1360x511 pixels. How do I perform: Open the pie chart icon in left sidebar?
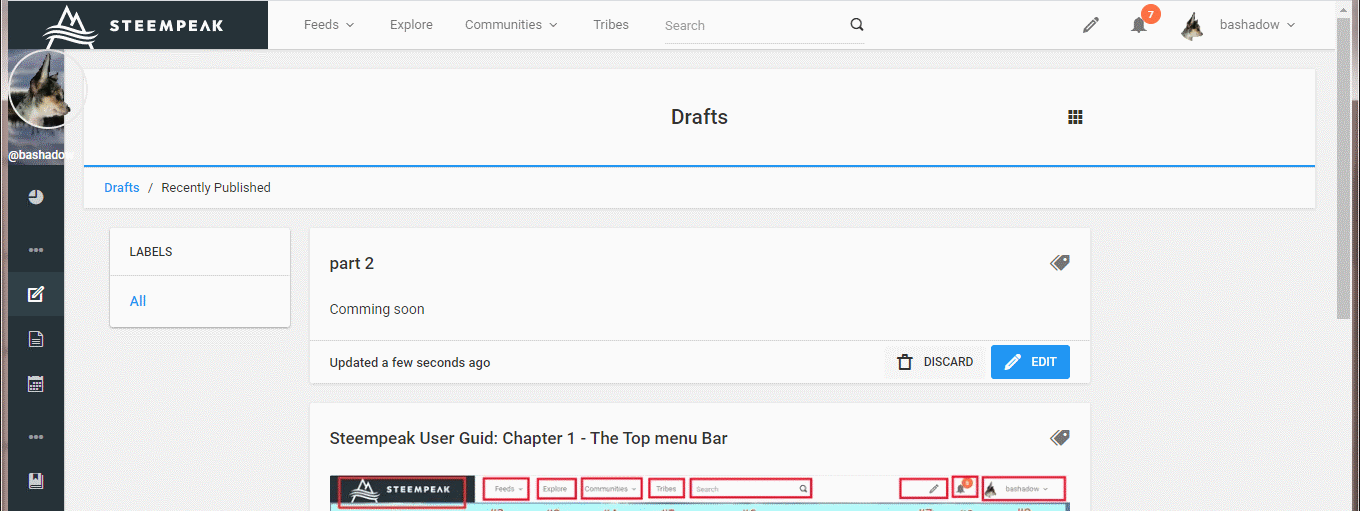(36, 197)
